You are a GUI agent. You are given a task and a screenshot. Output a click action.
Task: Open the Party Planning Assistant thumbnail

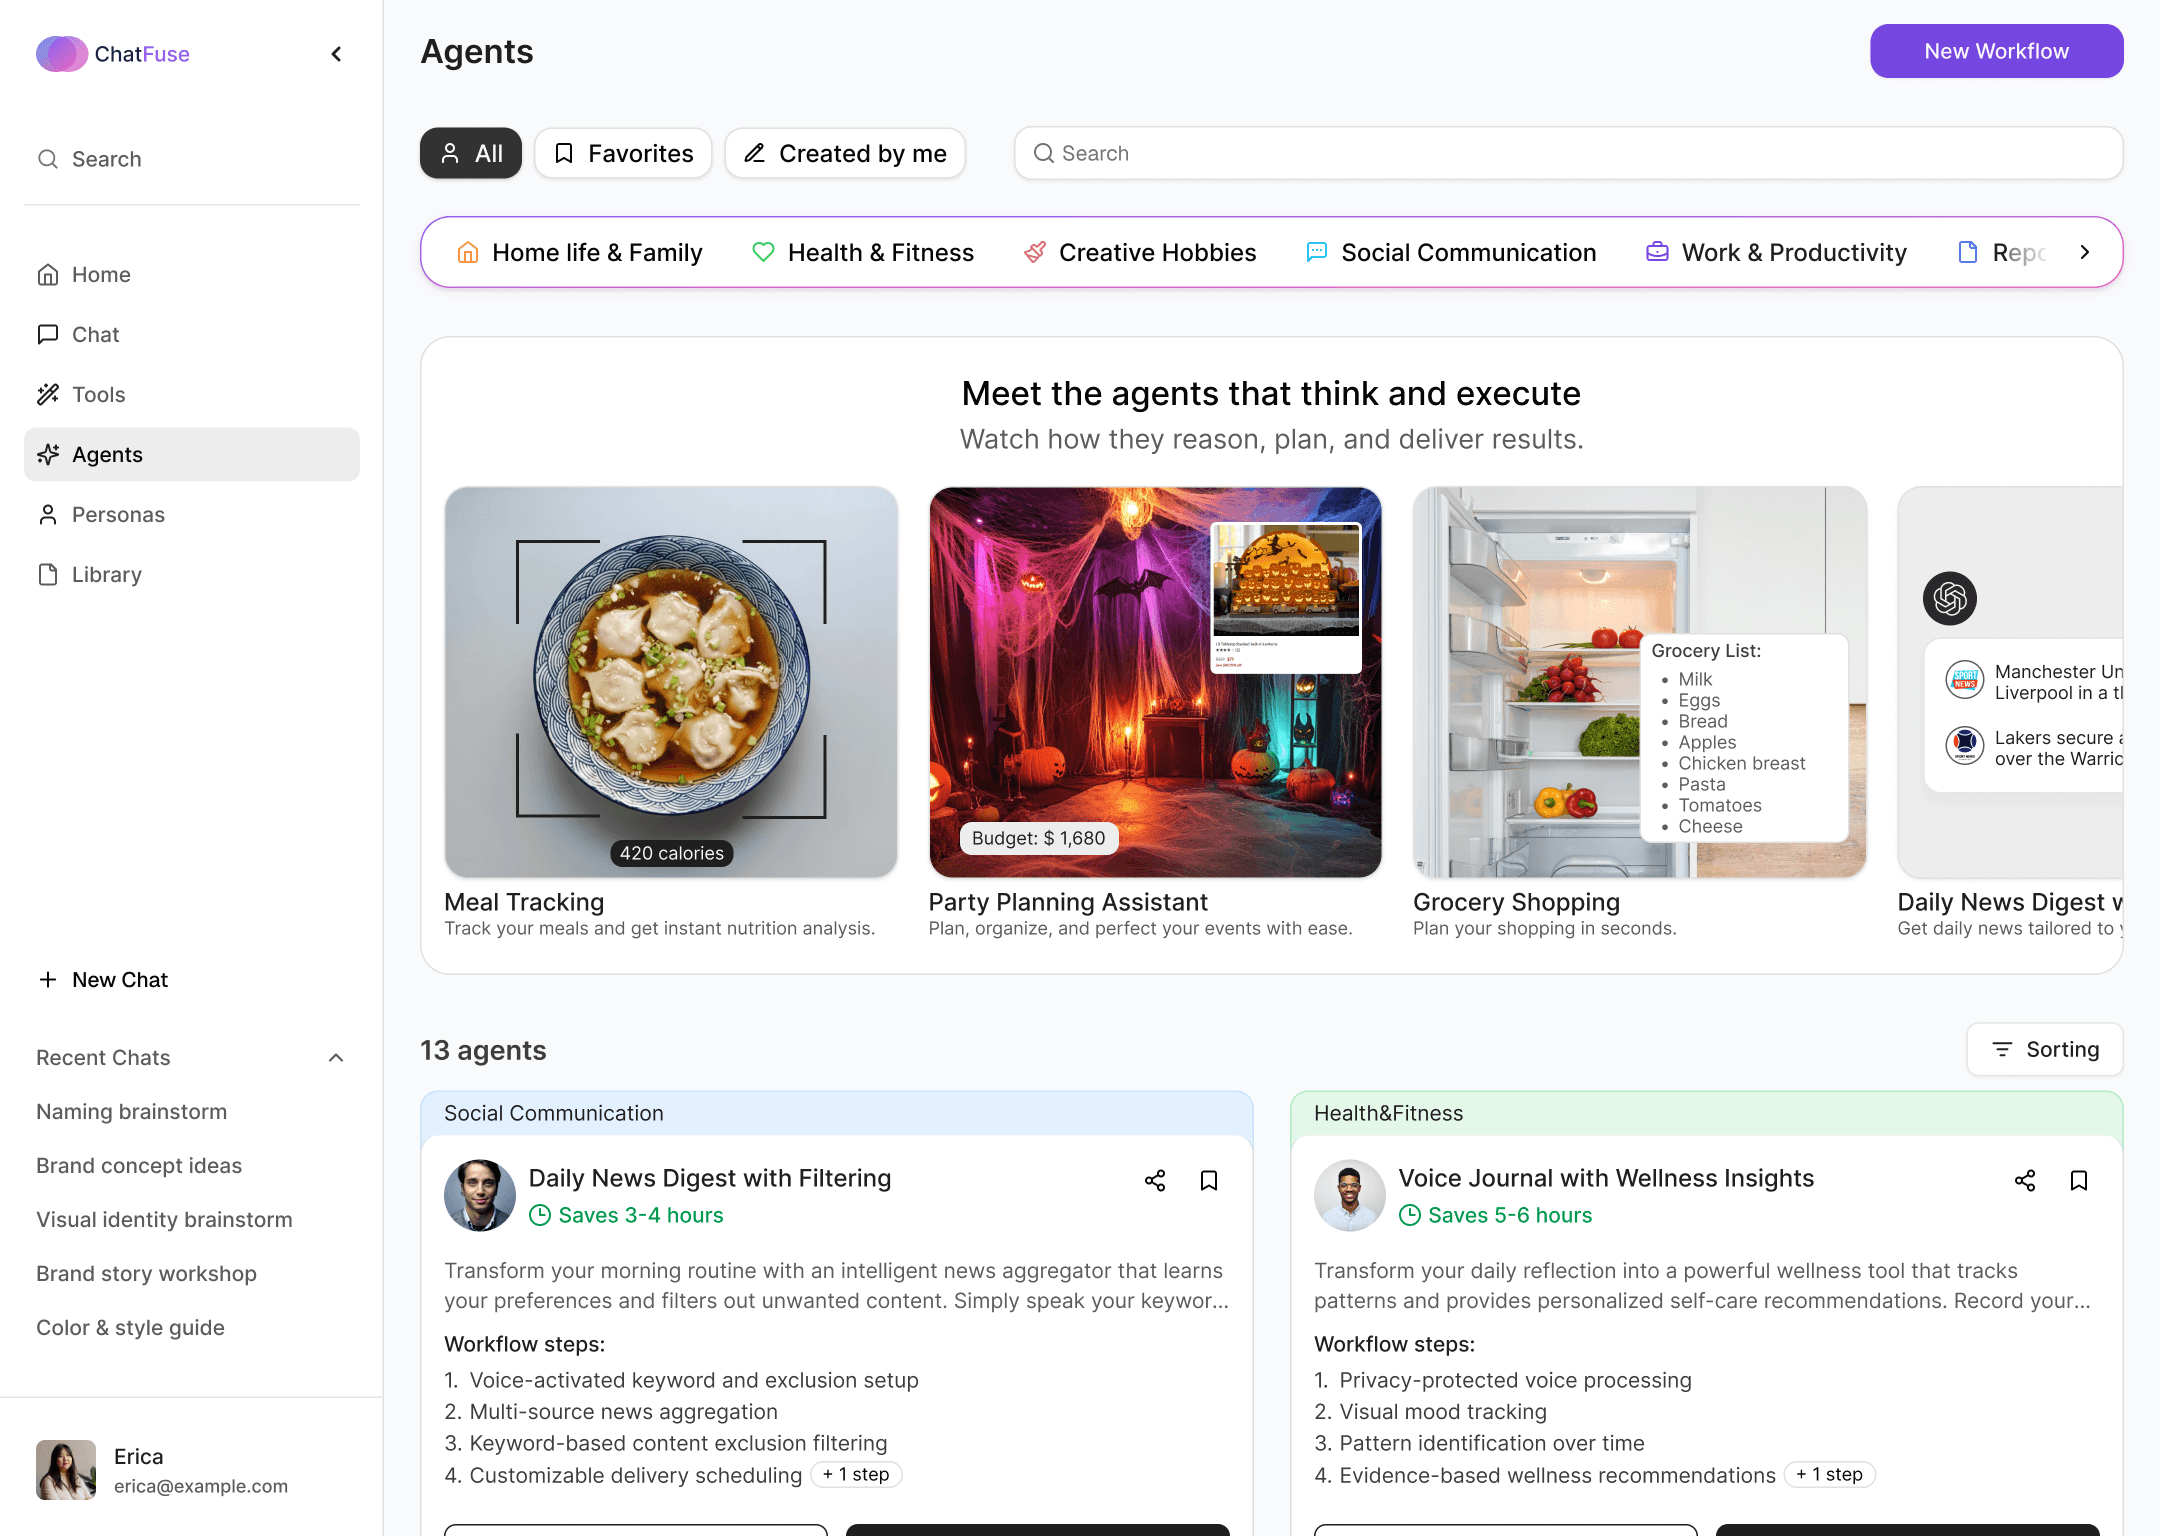click(1155, 682)
